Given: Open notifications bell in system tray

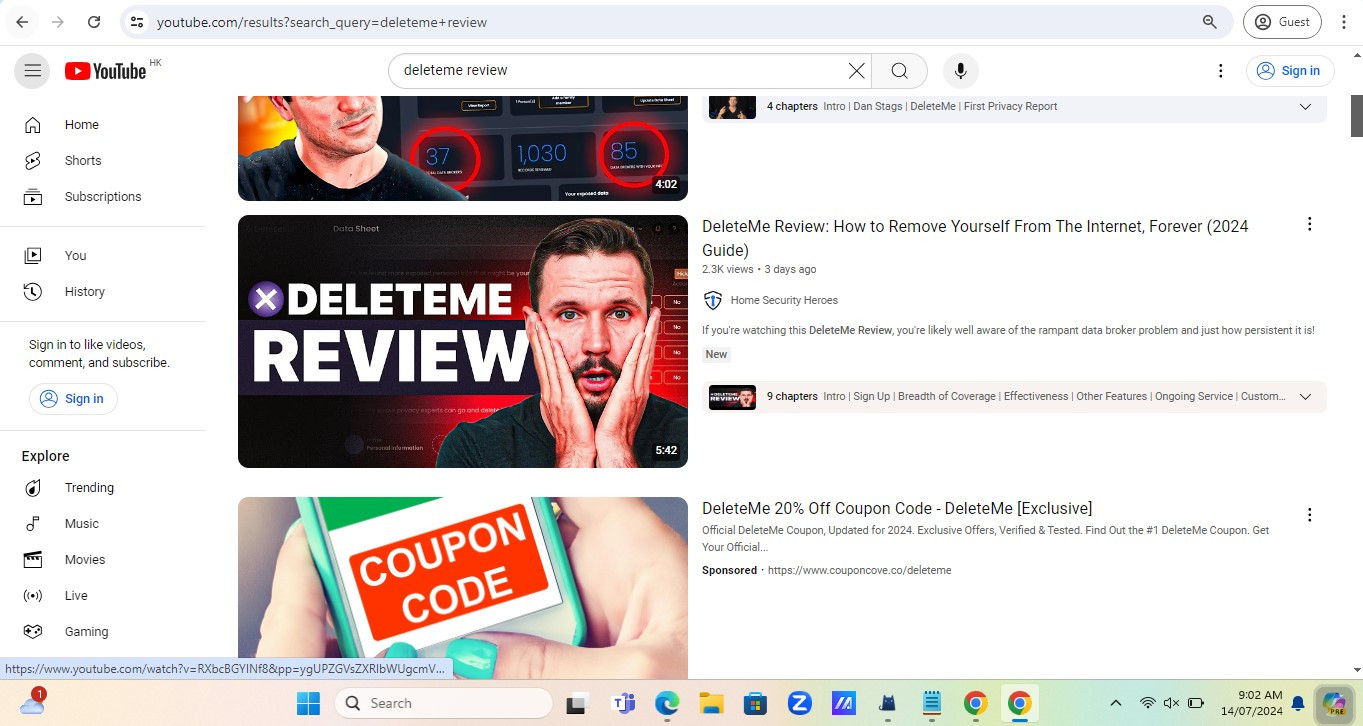Looking at the screenshot, I should [1298, 703].
